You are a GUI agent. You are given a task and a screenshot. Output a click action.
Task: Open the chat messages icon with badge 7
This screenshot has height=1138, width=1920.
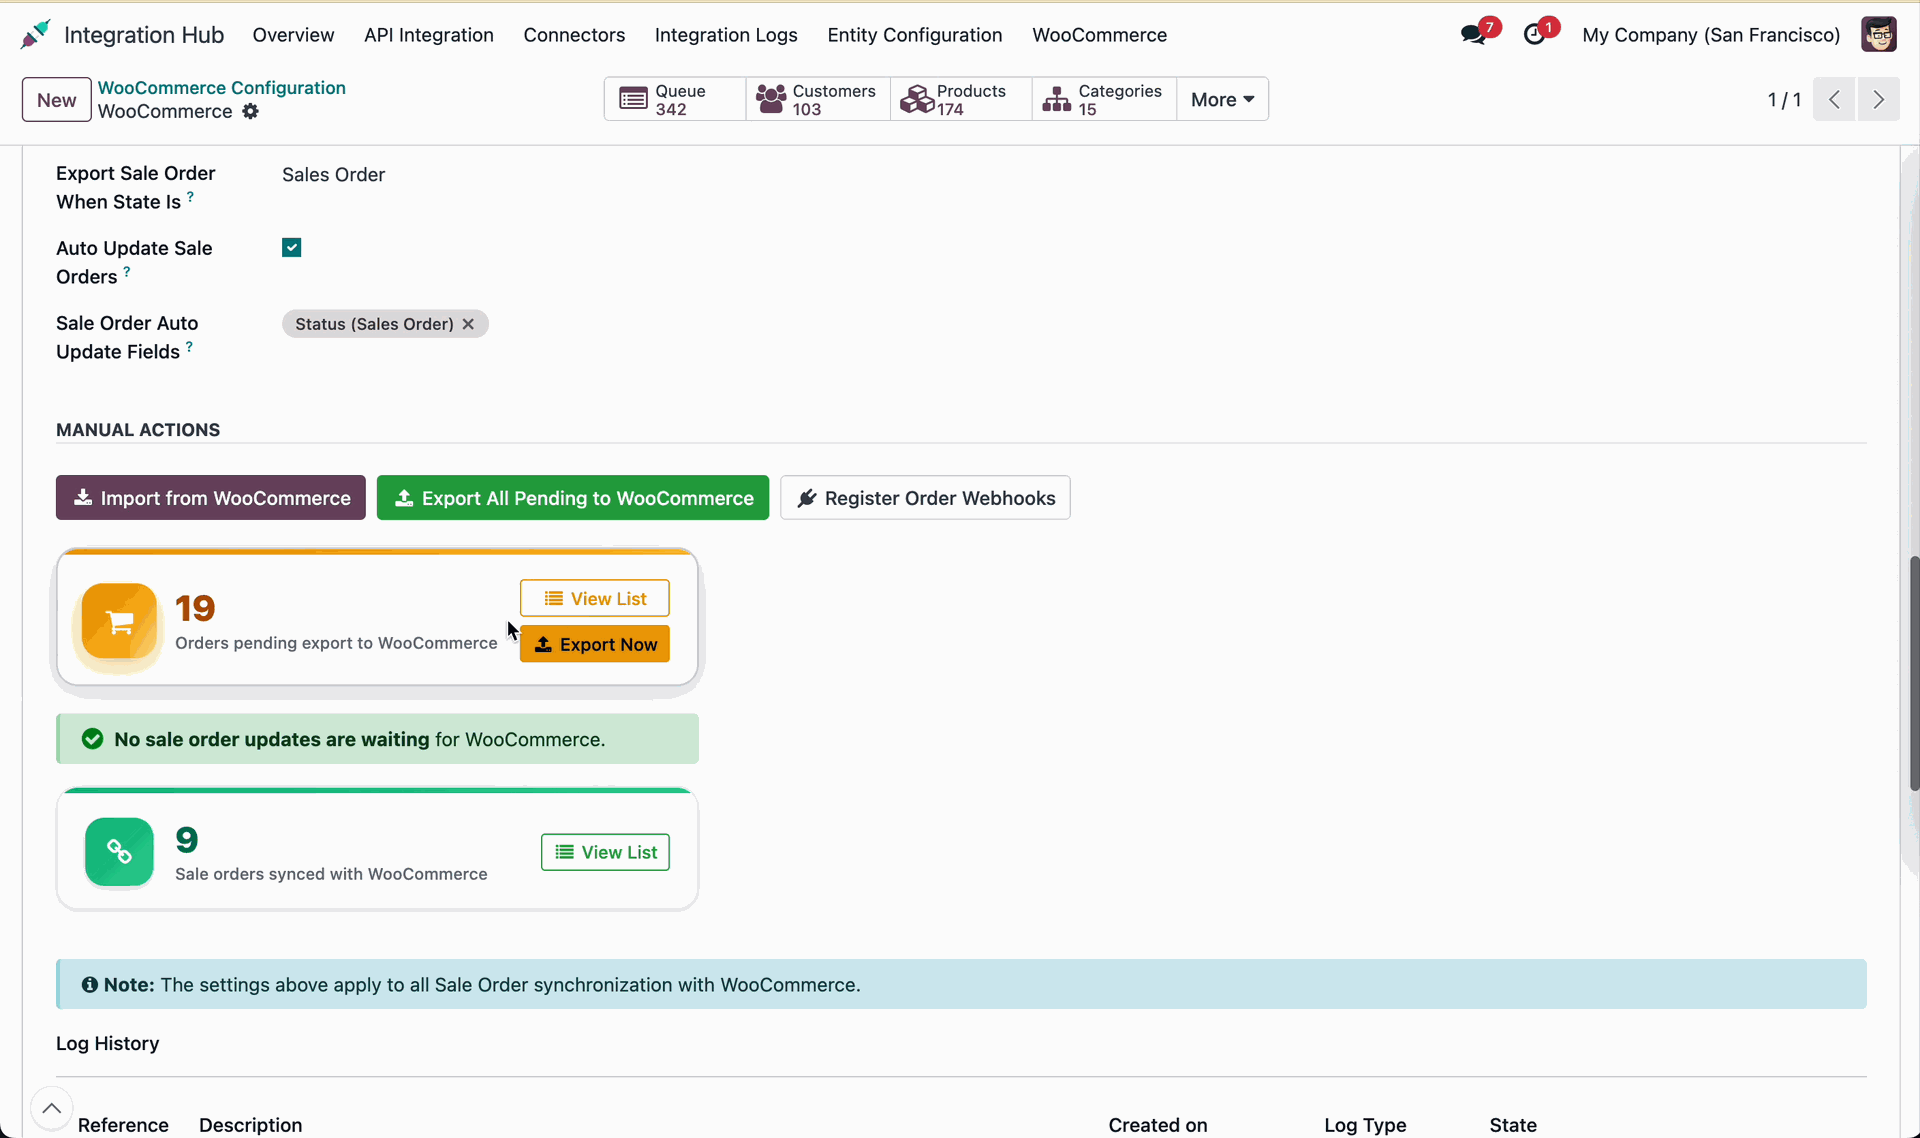click(x=1473, y=35)
